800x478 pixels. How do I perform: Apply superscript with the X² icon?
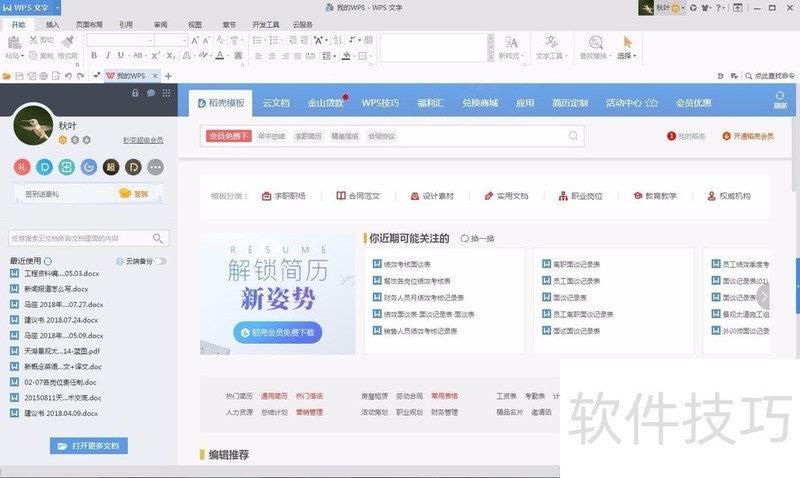point(156,55)
